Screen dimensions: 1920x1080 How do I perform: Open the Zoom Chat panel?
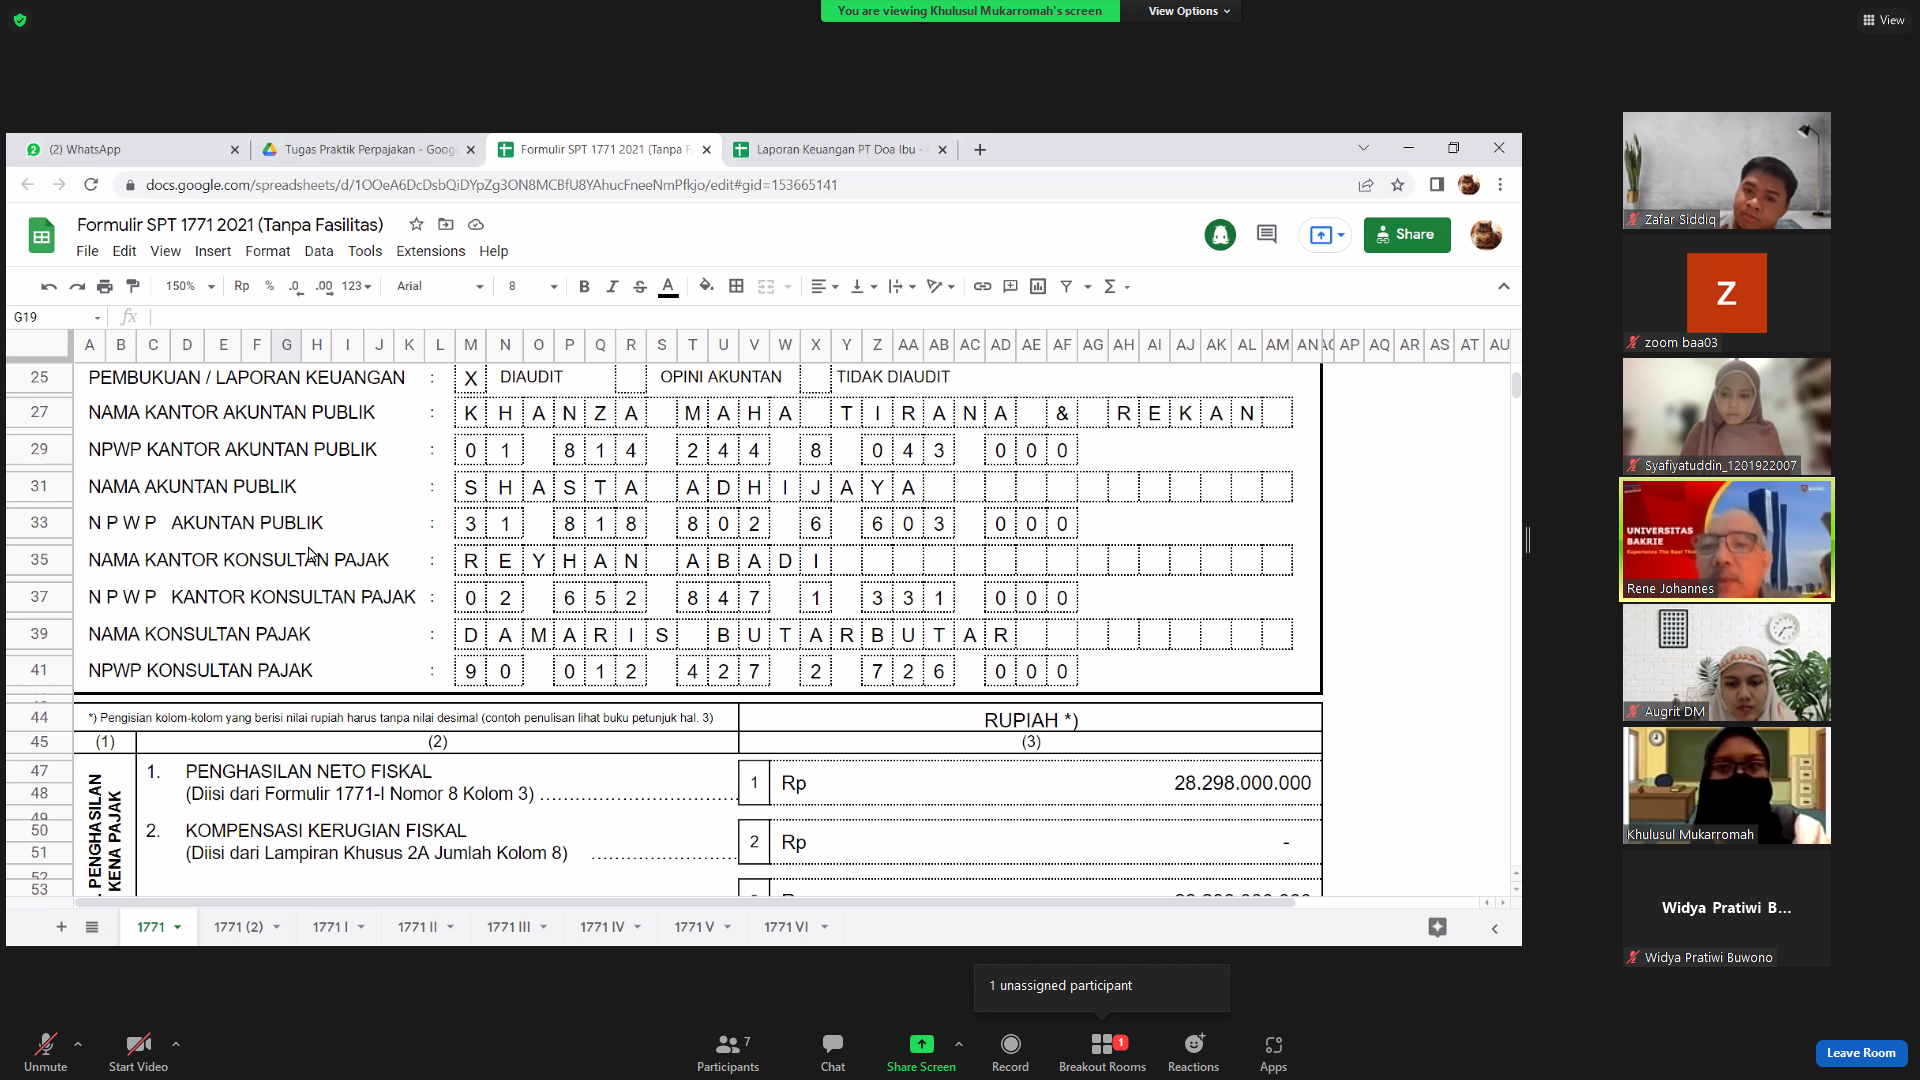(833, 1052)
